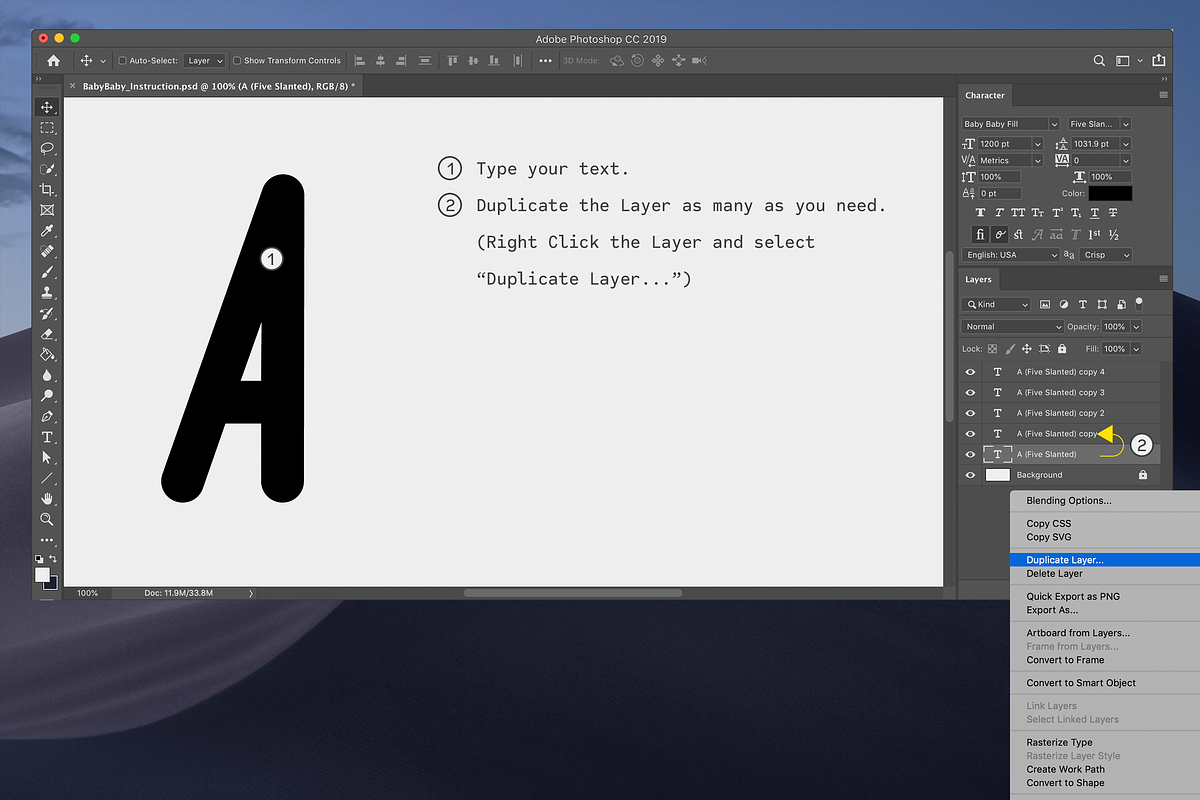Select the Rectangular Marquee tool
The height and width of the screenshot is (800, 1200).
46,128
